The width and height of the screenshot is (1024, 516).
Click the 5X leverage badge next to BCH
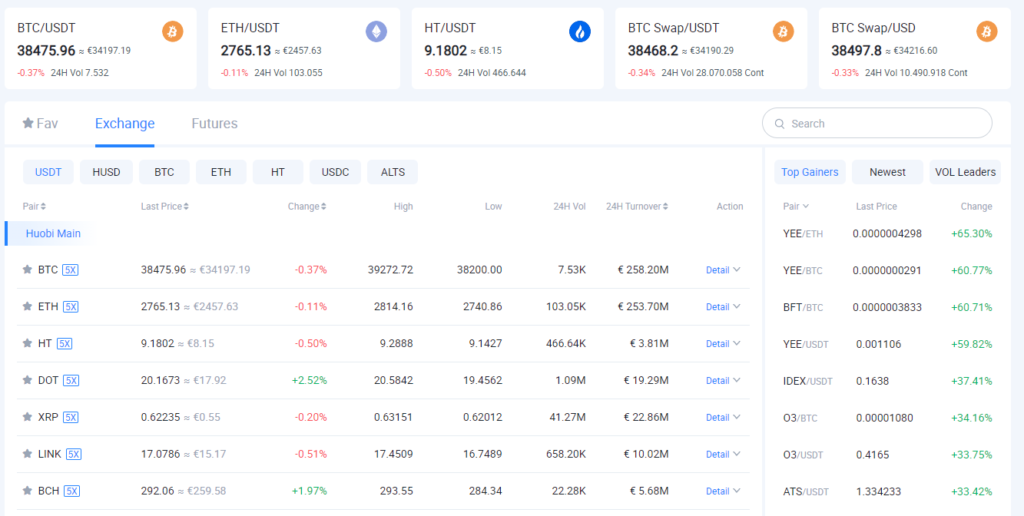tap(72, 491)
